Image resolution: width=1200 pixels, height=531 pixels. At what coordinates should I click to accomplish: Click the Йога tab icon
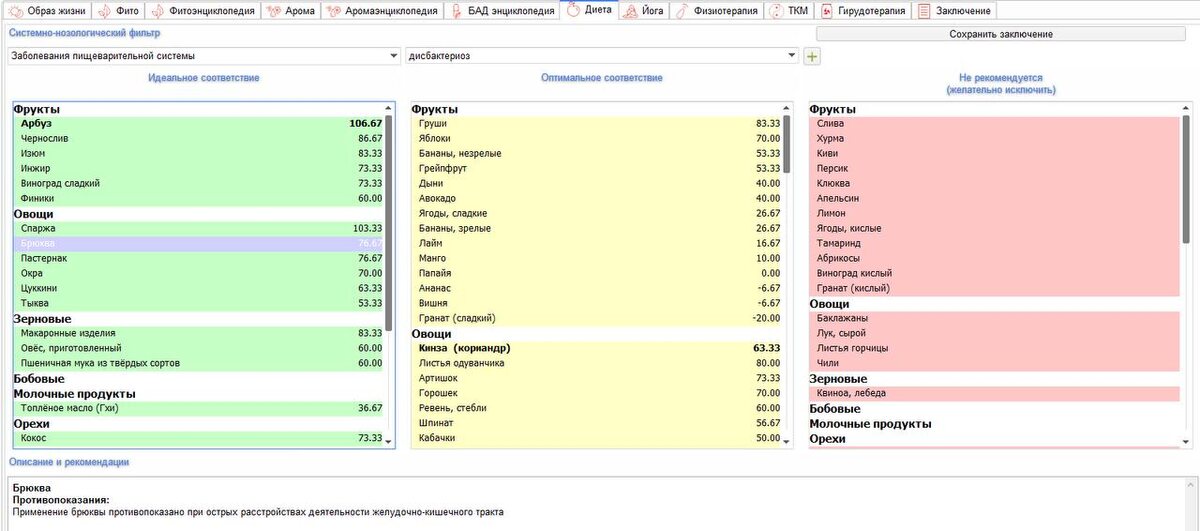point(630,11)
